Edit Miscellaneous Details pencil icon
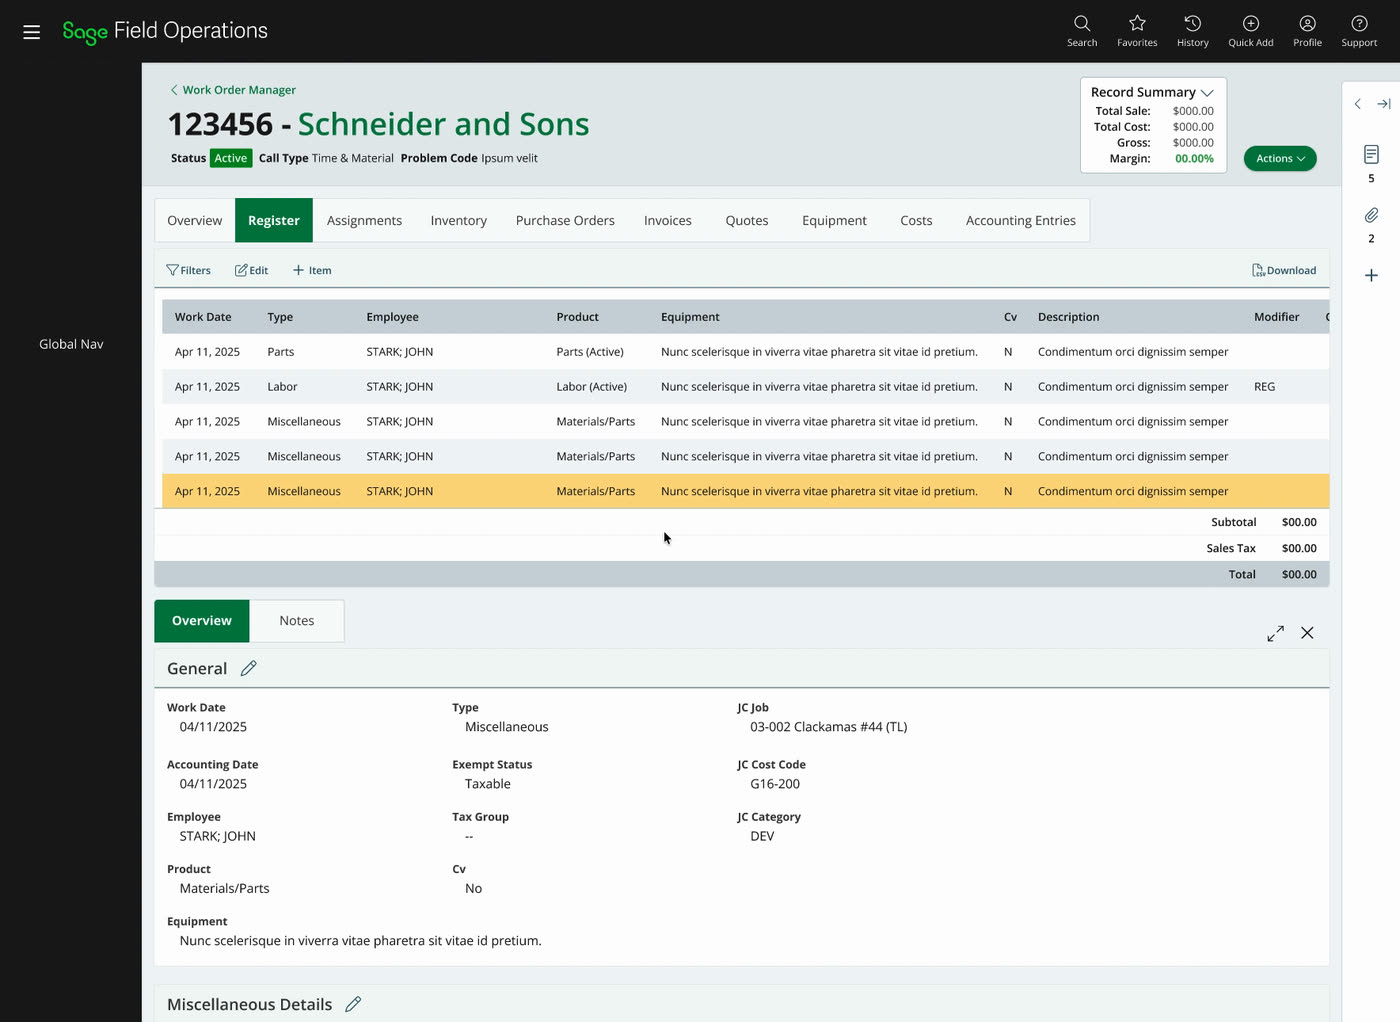The width and height of the screenshot is (1400, 1022). [x=353, y=1004]
